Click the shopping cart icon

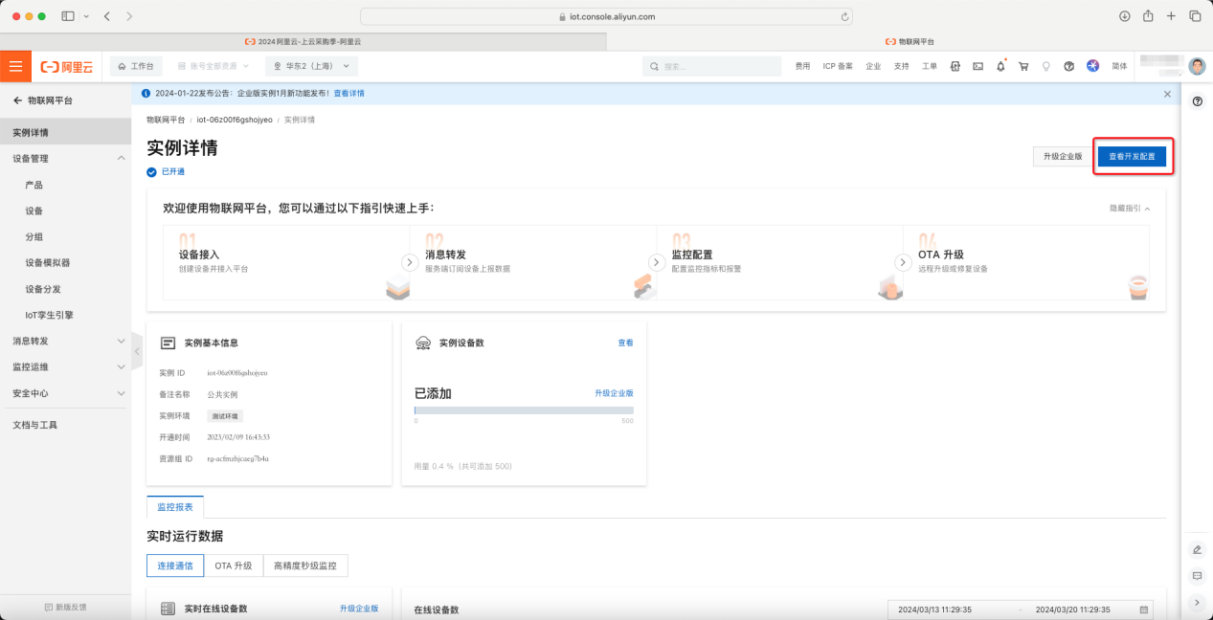pyautogui.click(x=1023, y=66)
